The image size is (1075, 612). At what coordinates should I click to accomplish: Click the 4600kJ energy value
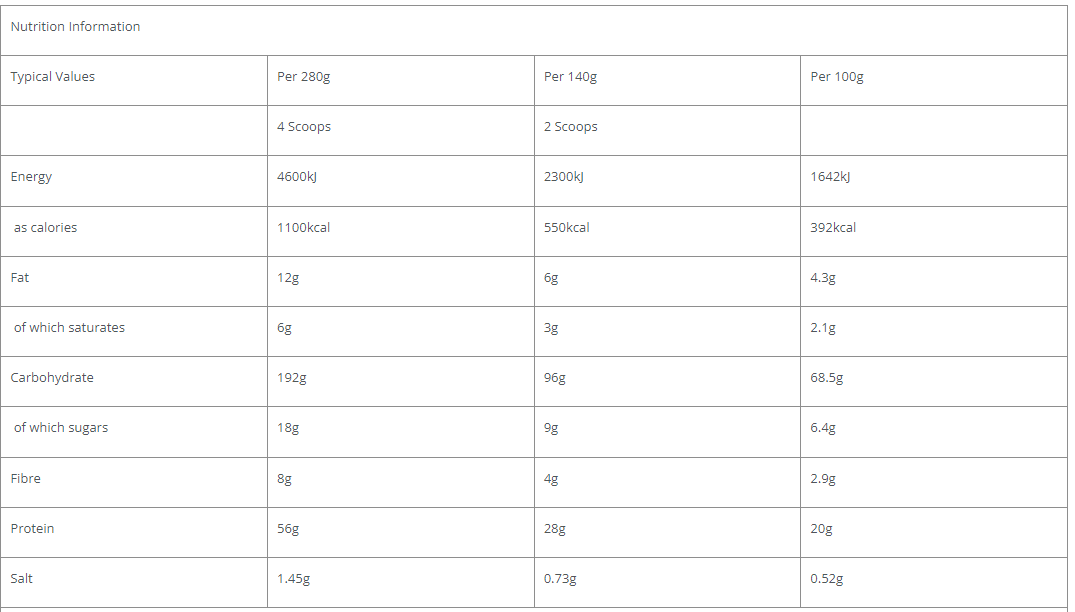(x=297, y=177)
